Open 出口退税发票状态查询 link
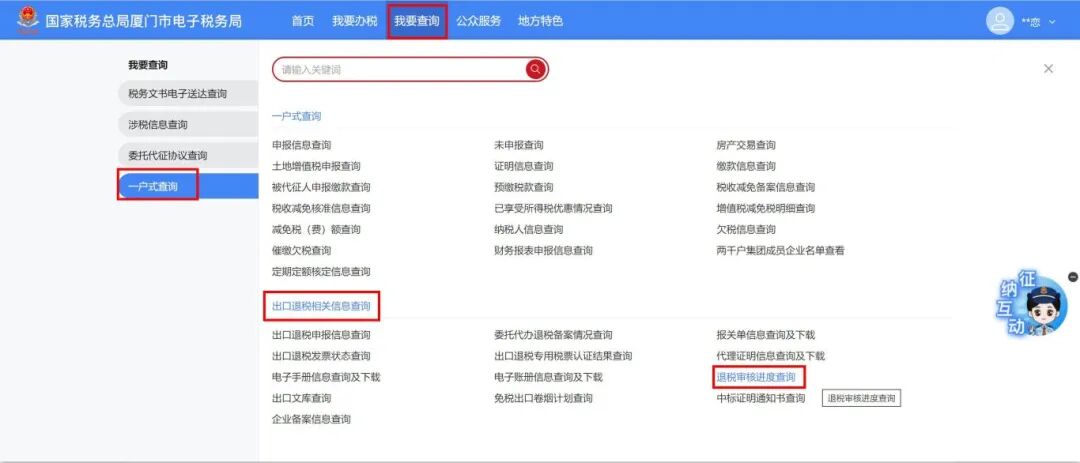This screenshot has width=1080, height=463. (321, 356)
